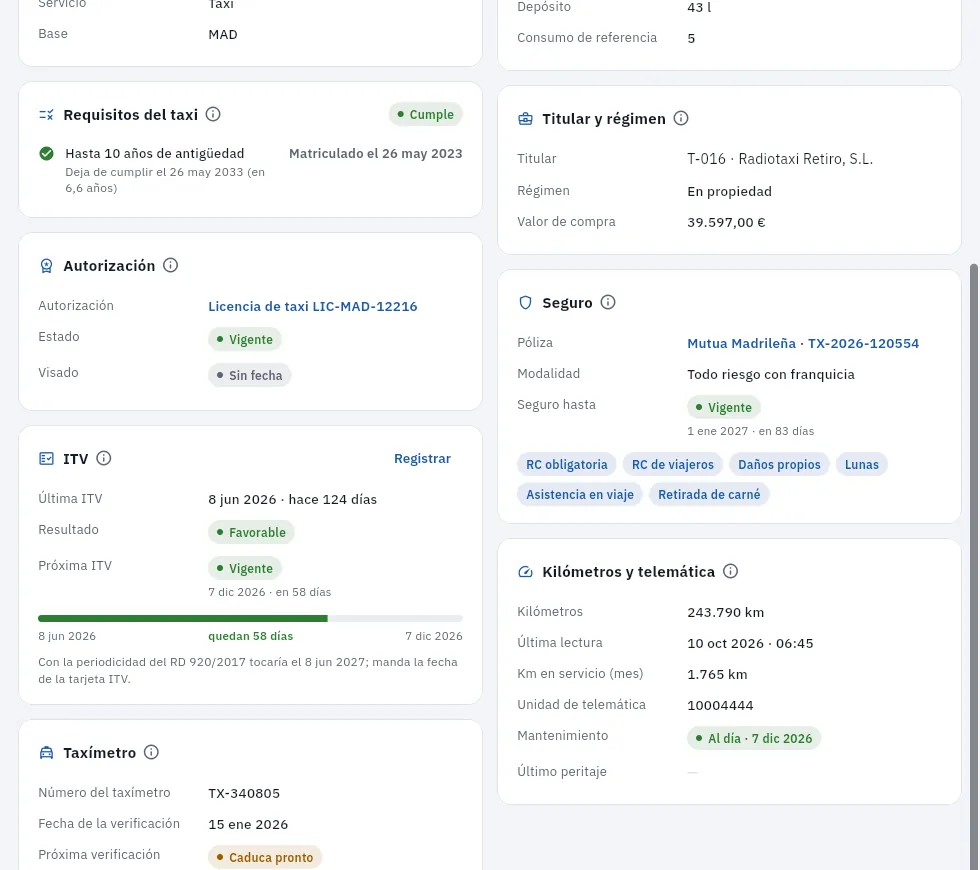The width and height of the screenshot is (980, 870).
Task: Show info for the ITV section
Action: [104, 459]
